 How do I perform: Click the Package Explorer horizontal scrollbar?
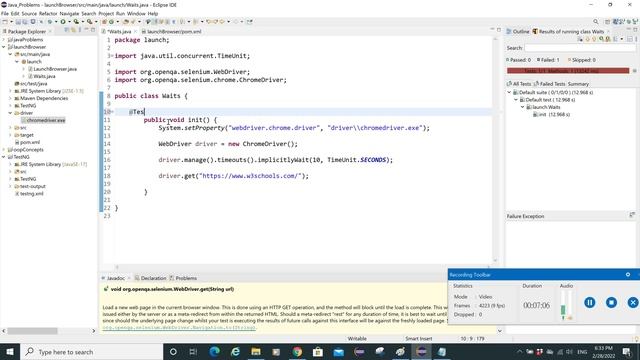tap(32, 331)
